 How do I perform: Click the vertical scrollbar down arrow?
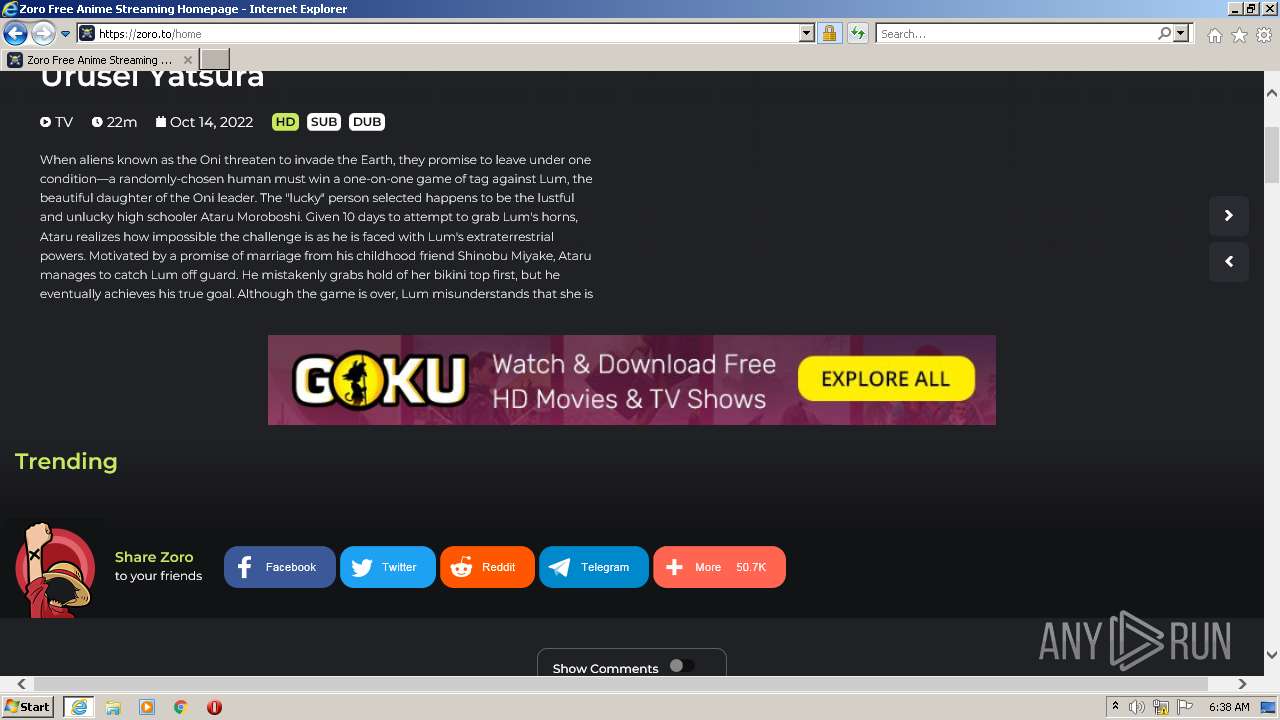(1272, 655)
